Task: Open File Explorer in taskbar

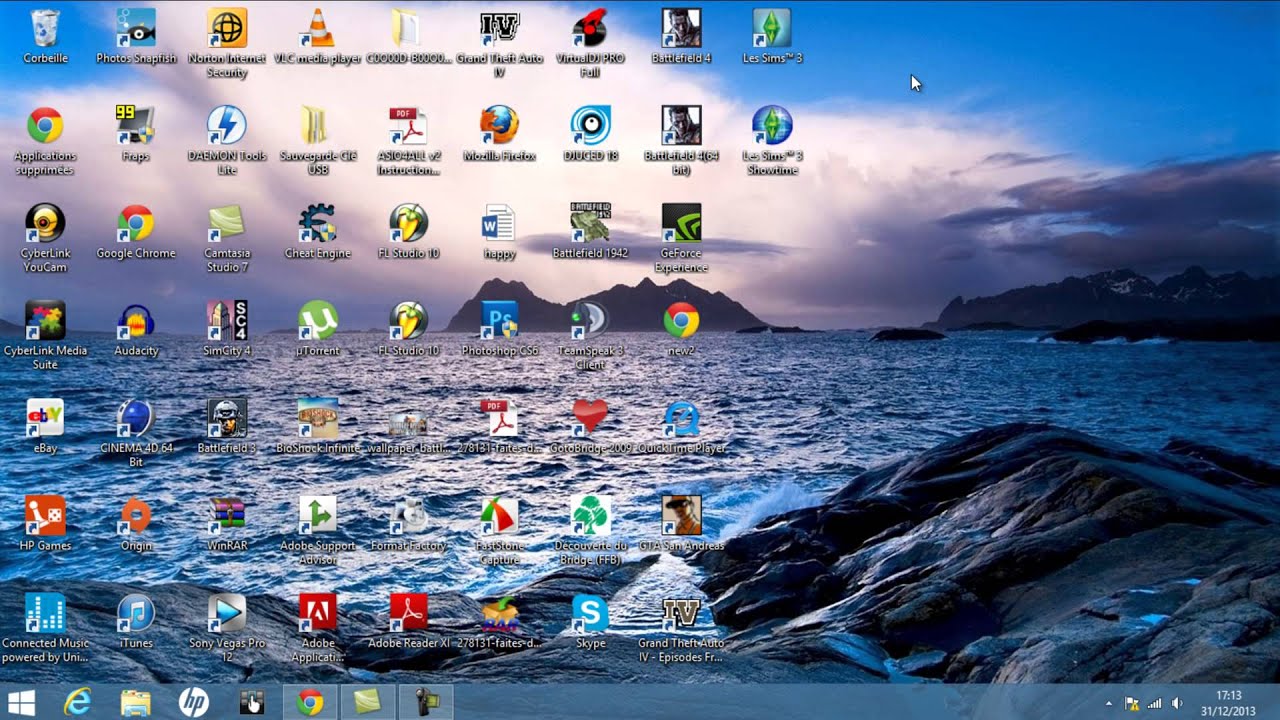Action: 136,703
